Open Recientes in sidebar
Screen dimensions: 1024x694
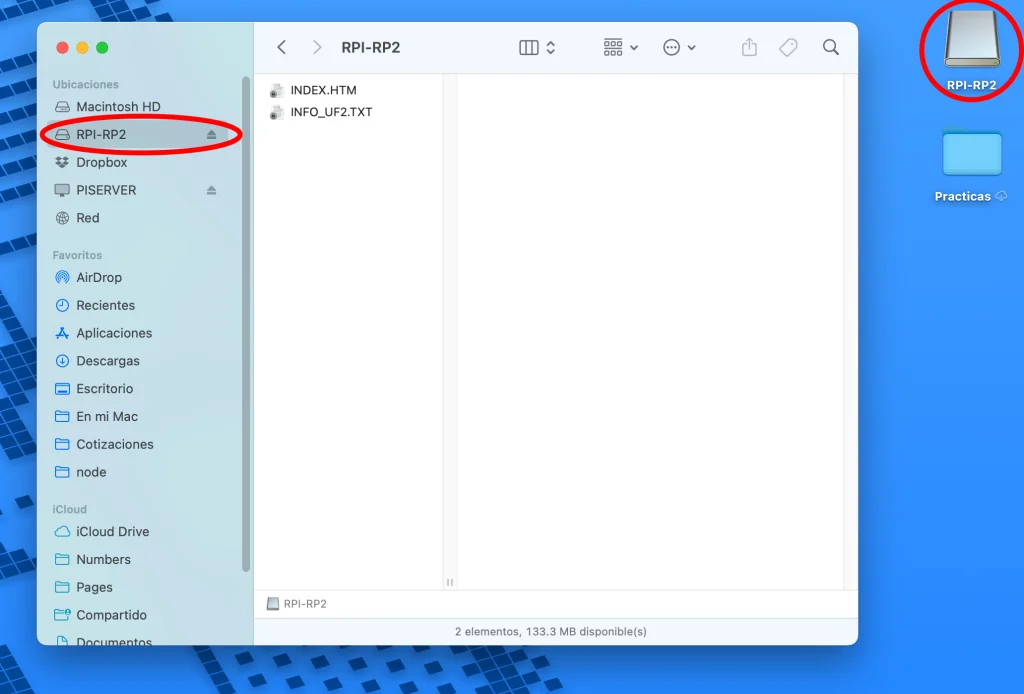pos(140,305)
